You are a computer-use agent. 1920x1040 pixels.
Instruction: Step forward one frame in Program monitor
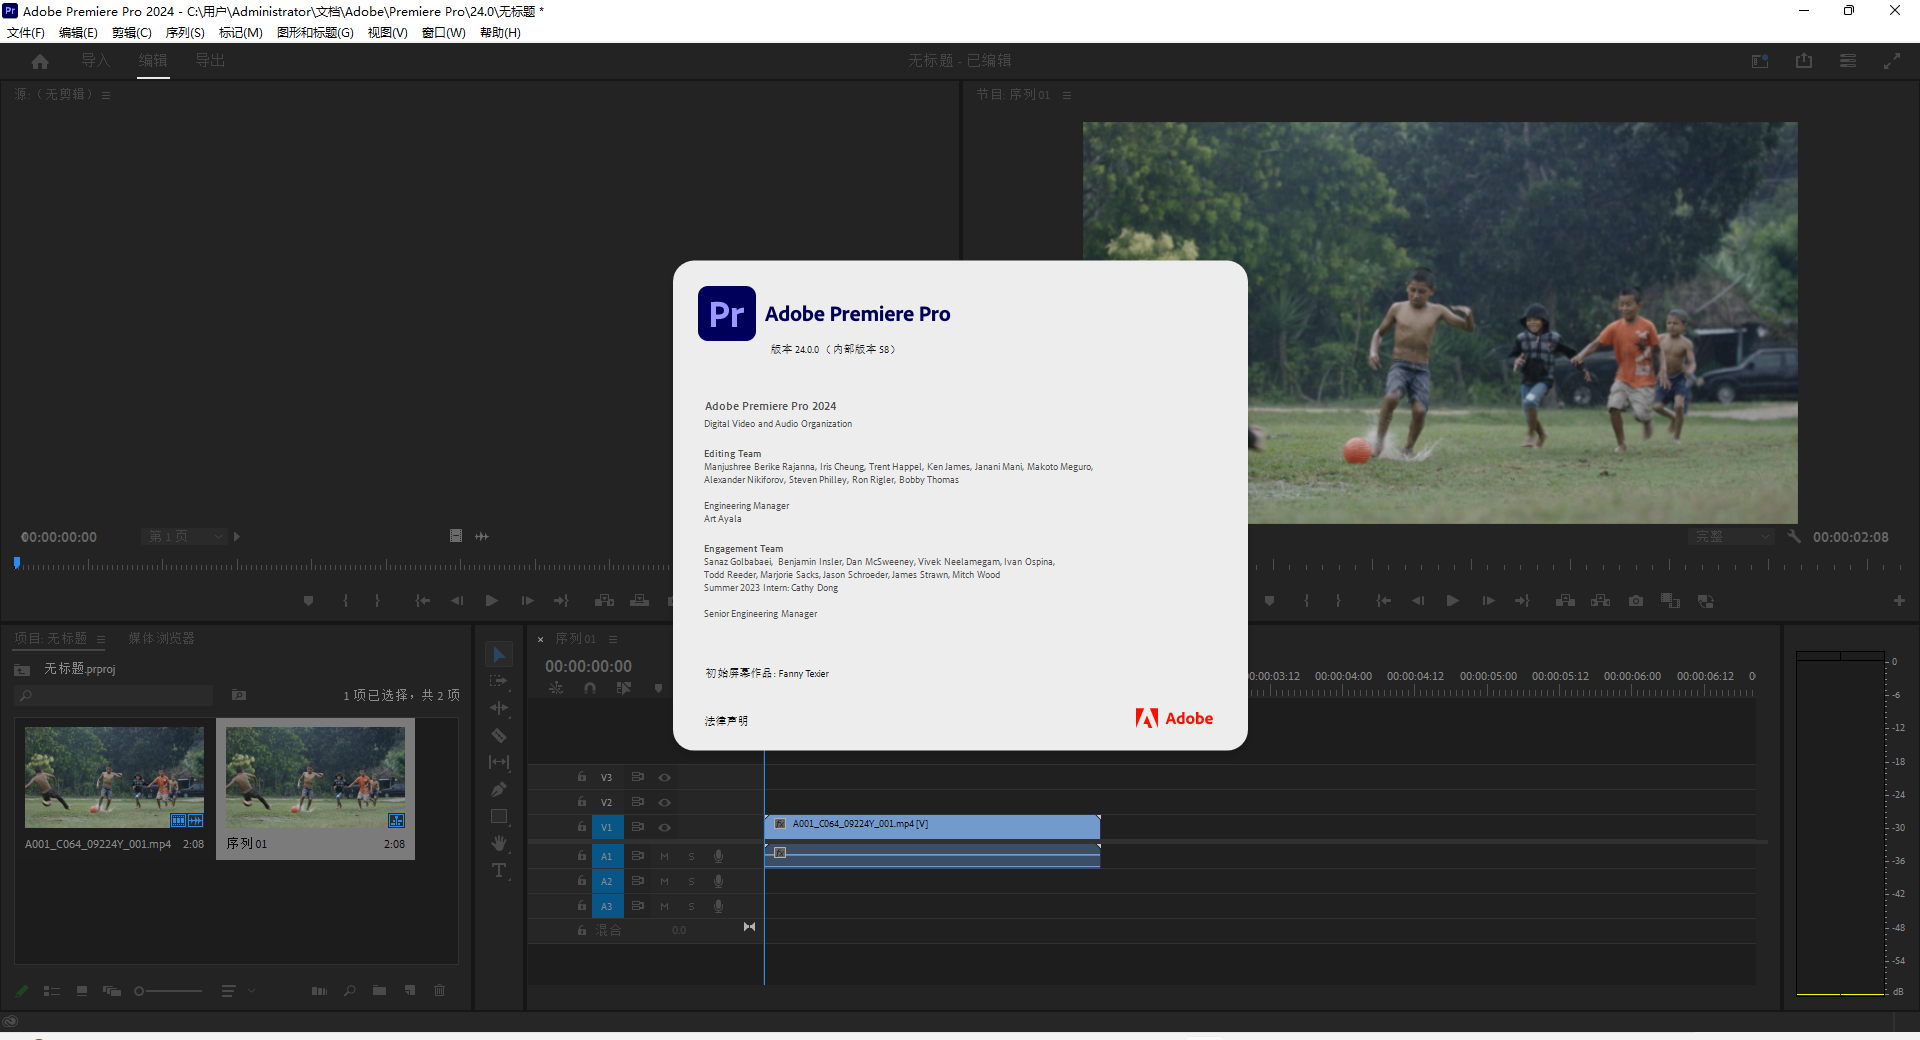coord(1488,601)
